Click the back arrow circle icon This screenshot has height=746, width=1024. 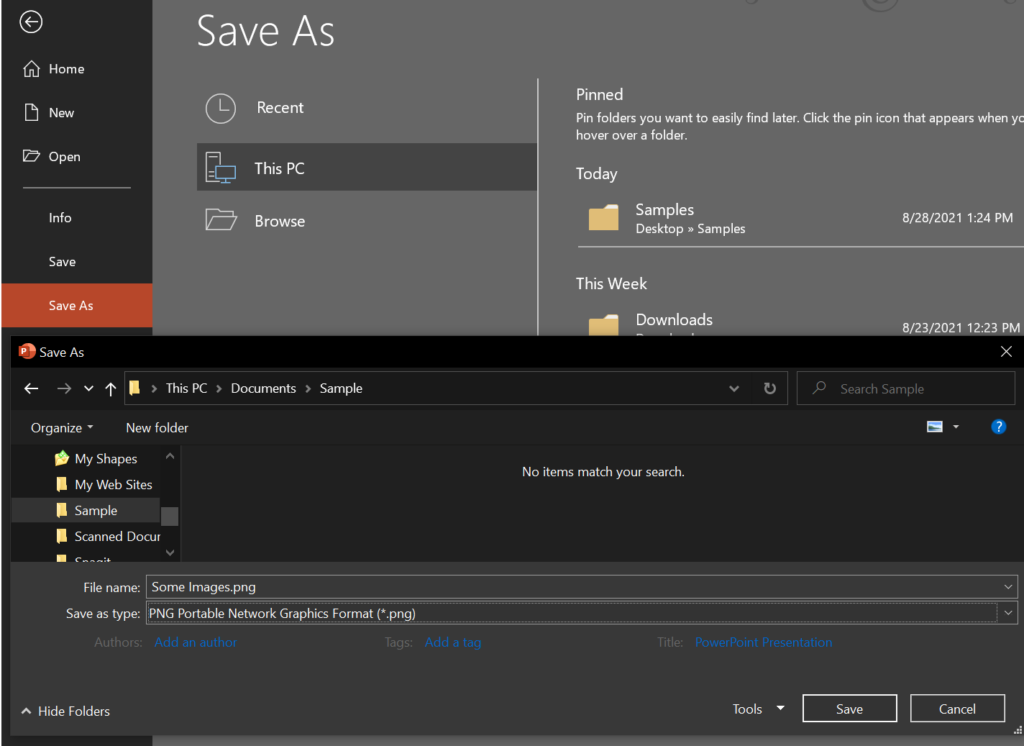(x=31, y=22)
